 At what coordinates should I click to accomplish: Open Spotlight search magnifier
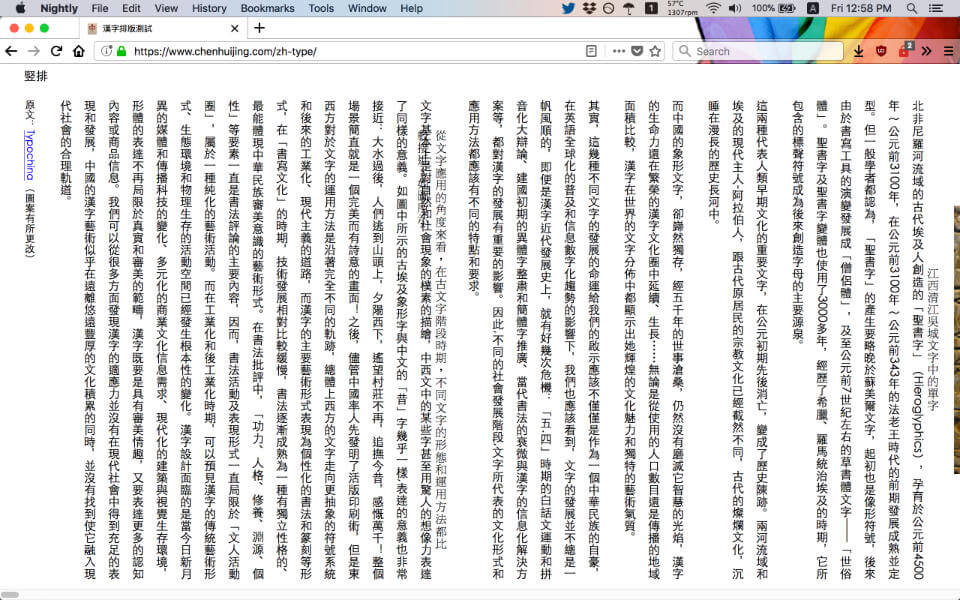912,9
